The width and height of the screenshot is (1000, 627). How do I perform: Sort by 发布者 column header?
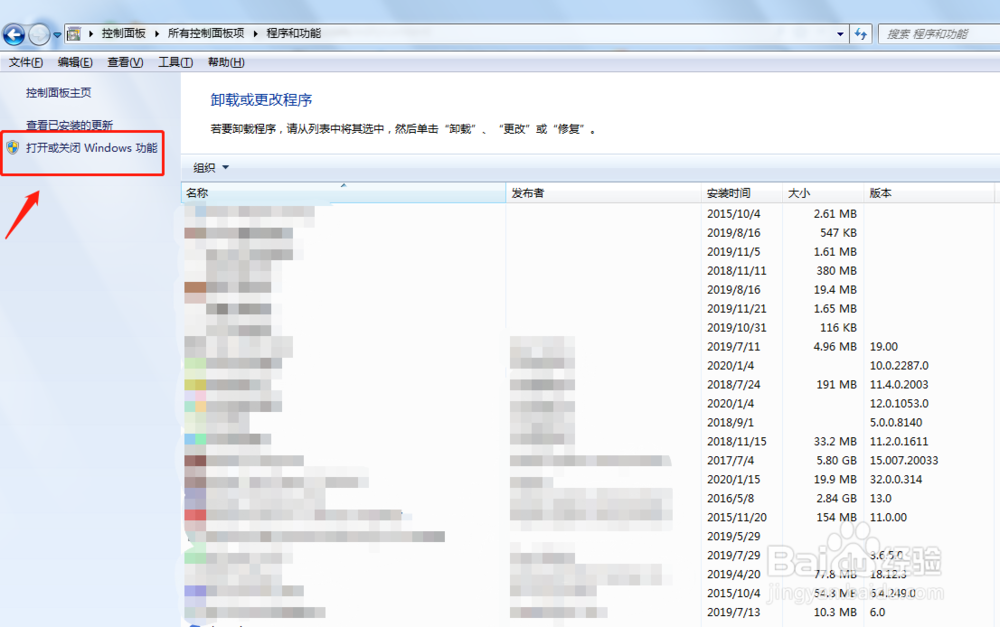(603, 193)
